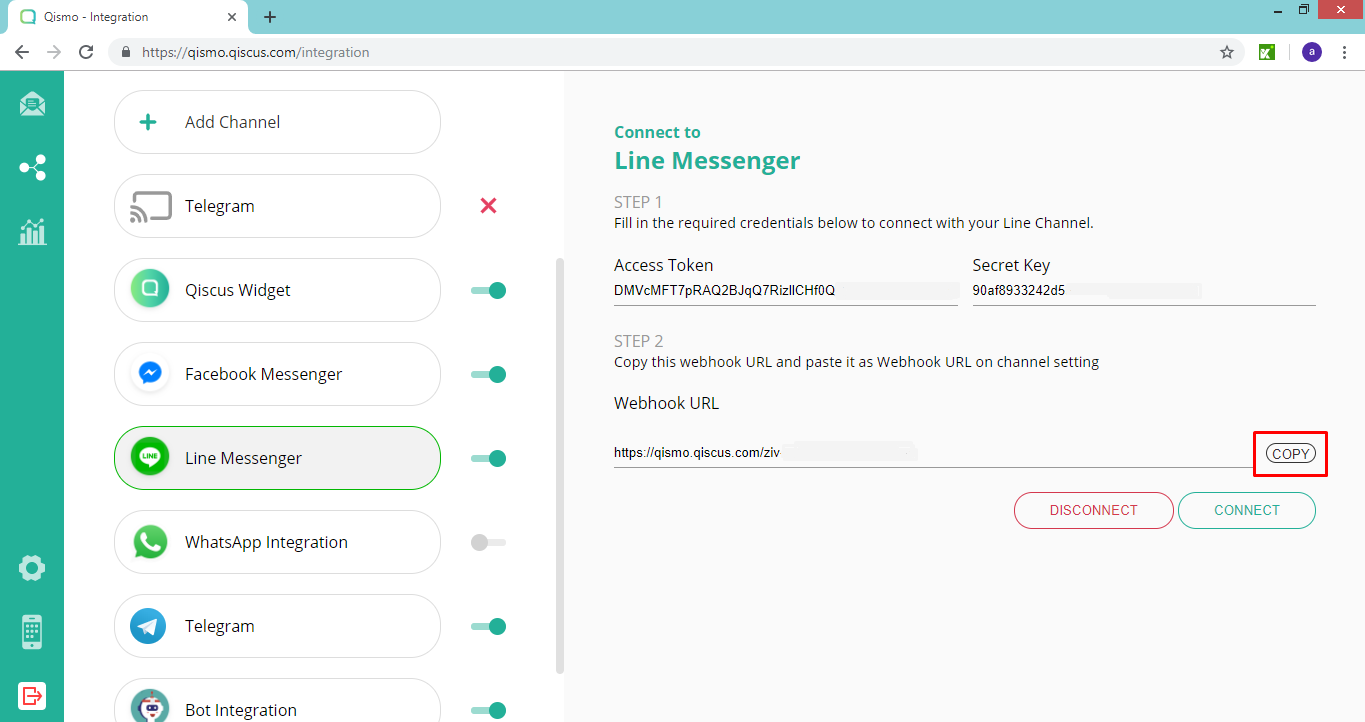This screenshot has width=1365, height=722.
Task: Toggle off the Qiscus Widget channel
Action: coord(489,290)
